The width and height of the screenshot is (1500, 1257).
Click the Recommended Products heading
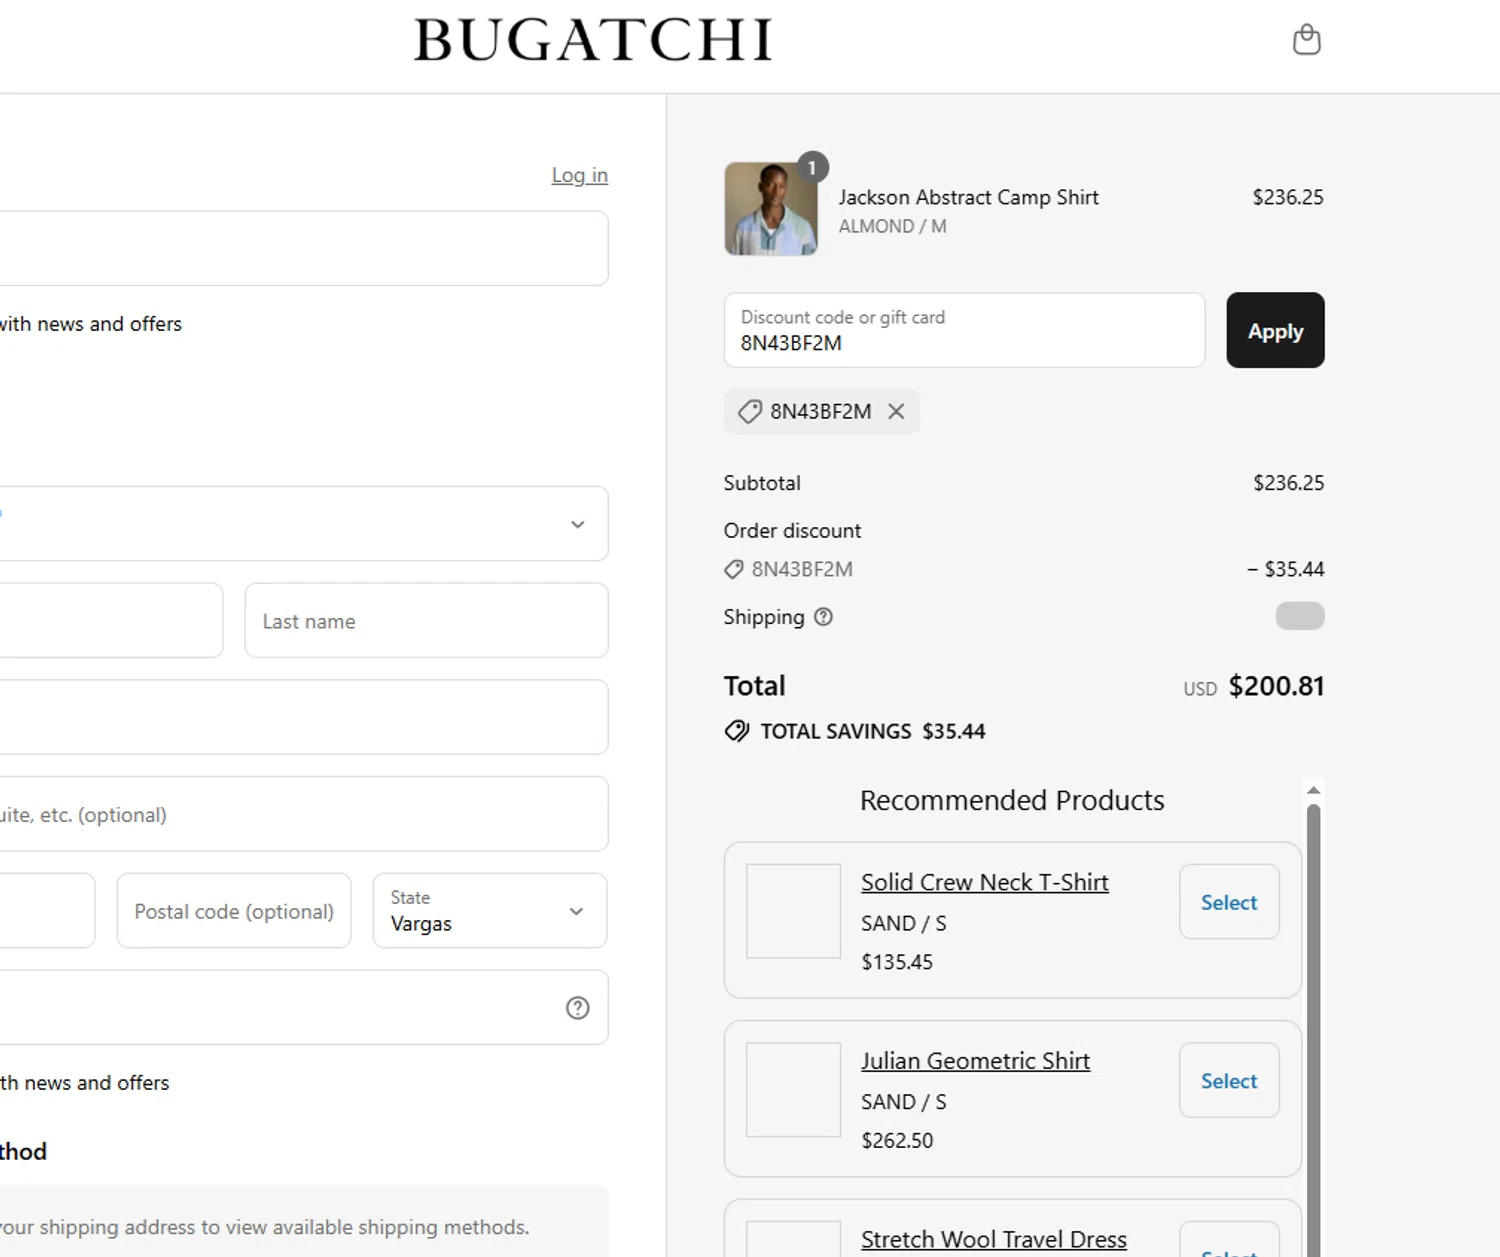point(1012,800)
